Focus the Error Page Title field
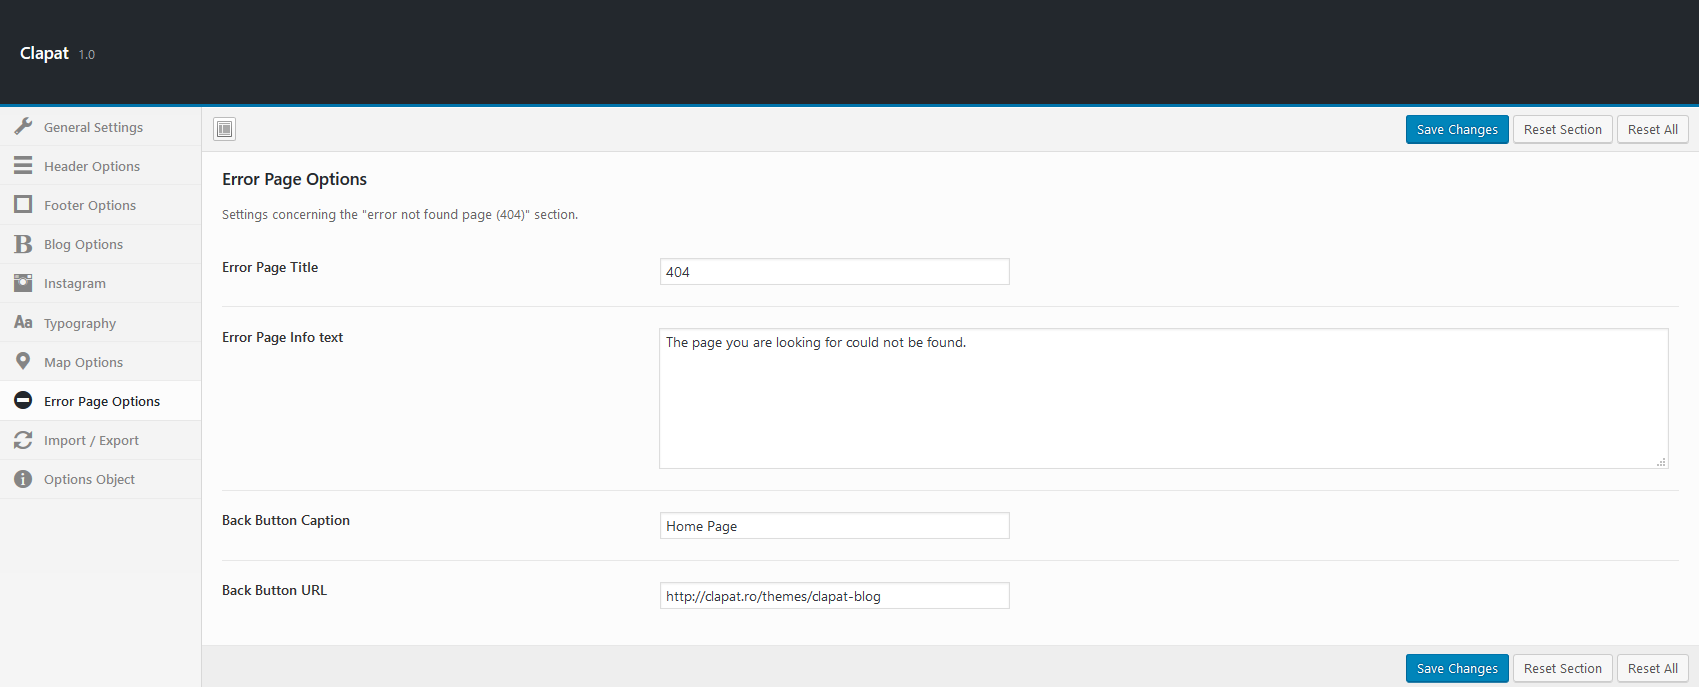The image size is (1699, 687). pyautogui.click(x=835, y=272)
